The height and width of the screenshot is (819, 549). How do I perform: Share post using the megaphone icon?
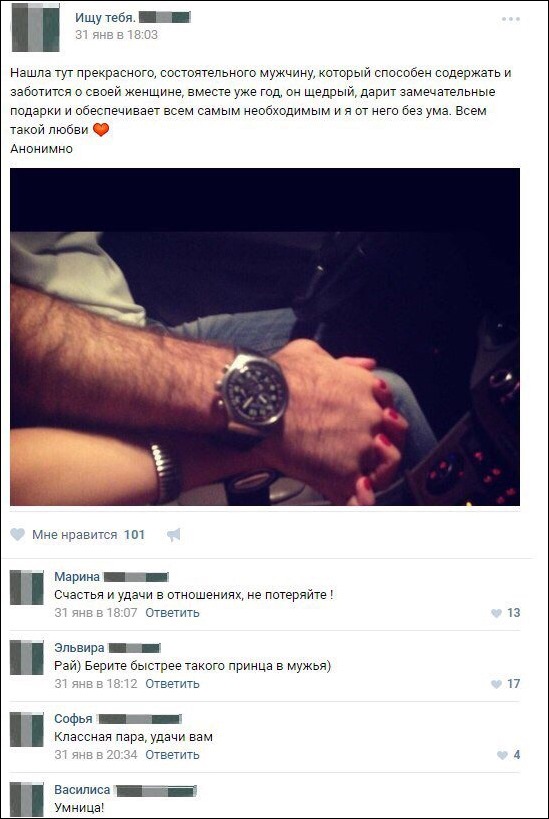coord(173,534)
